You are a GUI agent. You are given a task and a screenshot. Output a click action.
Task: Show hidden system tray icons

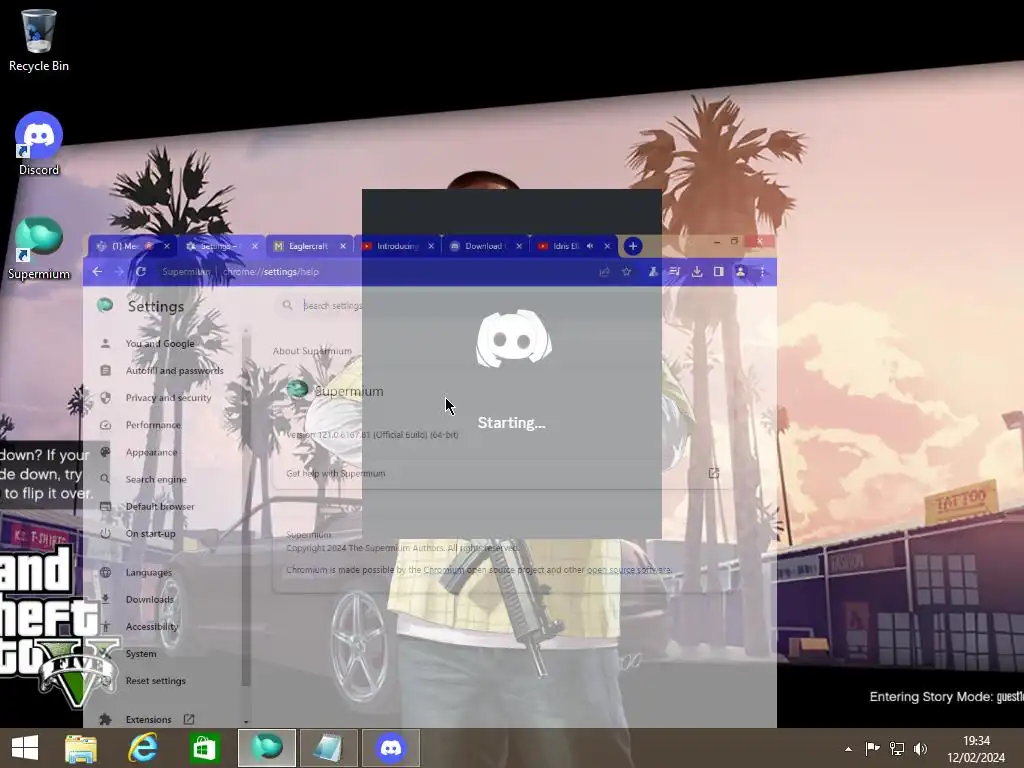pos(848,749)
